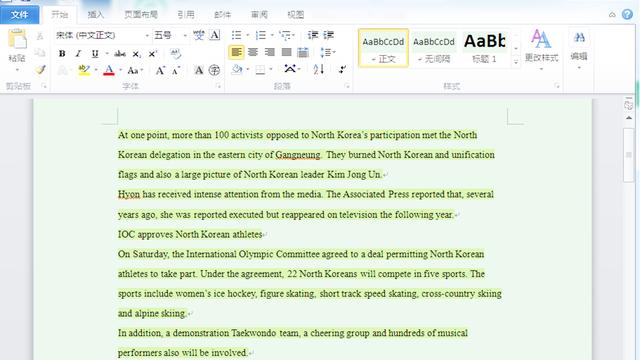Clear formatting with the eraser icon

pos(176,53)
